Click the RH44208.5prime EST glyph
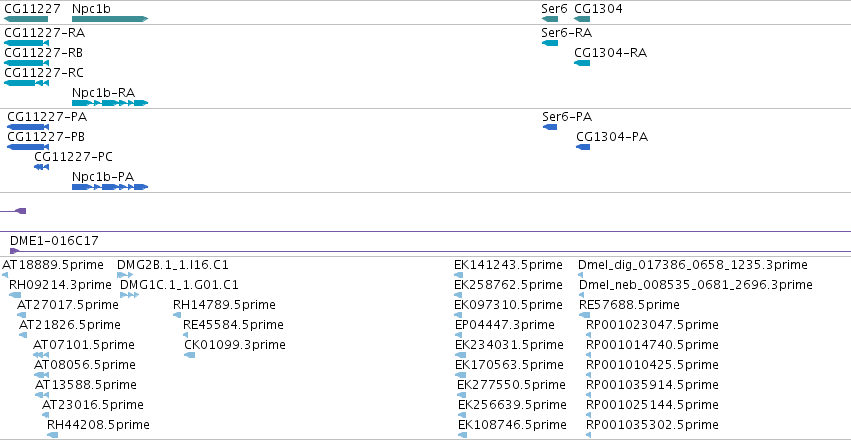Image resolution: width=851 pixels, height=440 pixels. [x=52, y=435]
